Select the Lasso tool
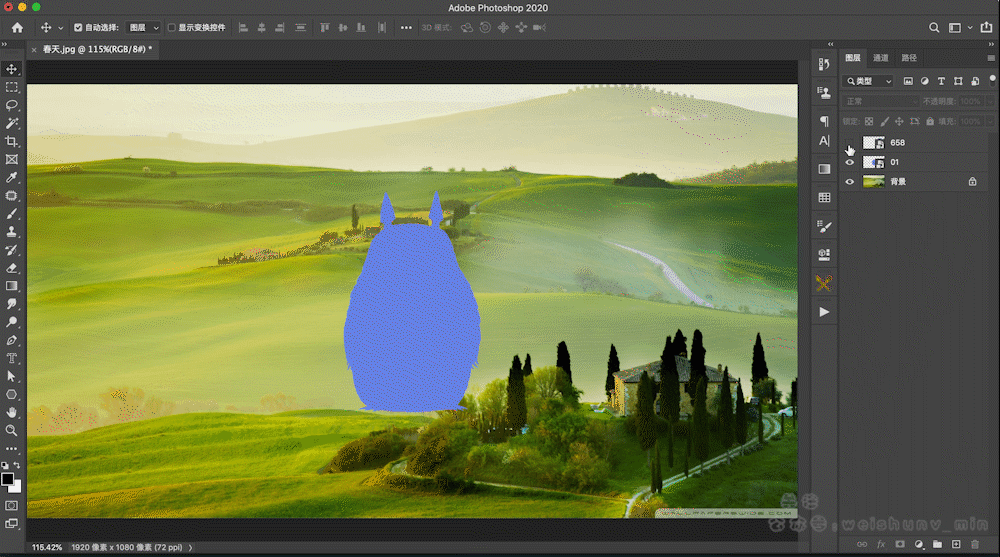The width and height of the screenshot is (1000, 557). tap(11, 105)
